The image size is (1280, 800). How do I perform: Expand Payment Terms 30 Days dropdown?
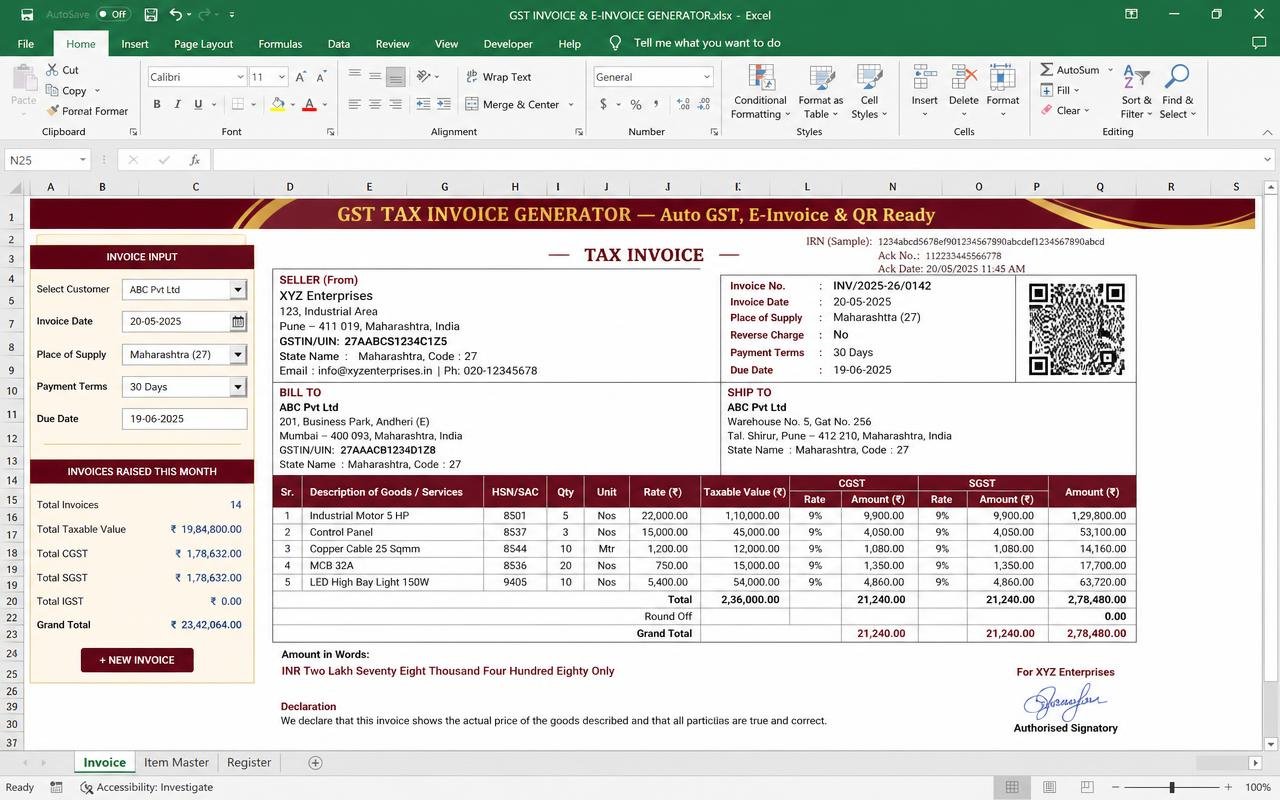[x=238, y=387]
